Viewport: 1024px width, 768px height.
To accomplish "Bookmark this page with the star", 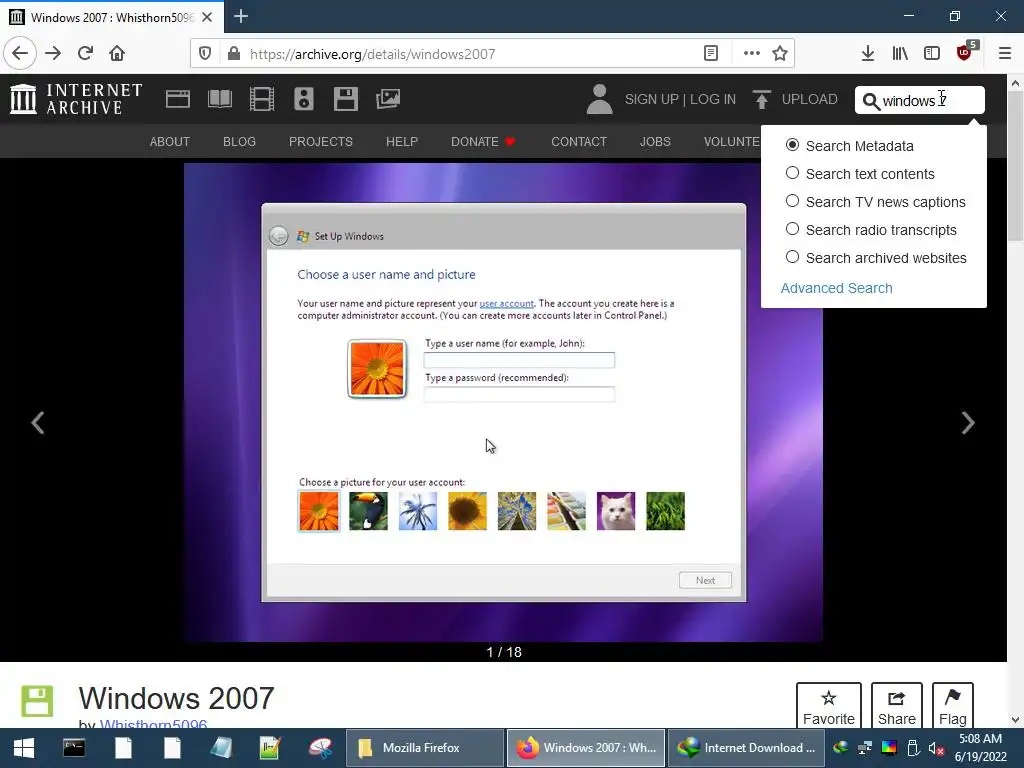I will pos(780,54).
